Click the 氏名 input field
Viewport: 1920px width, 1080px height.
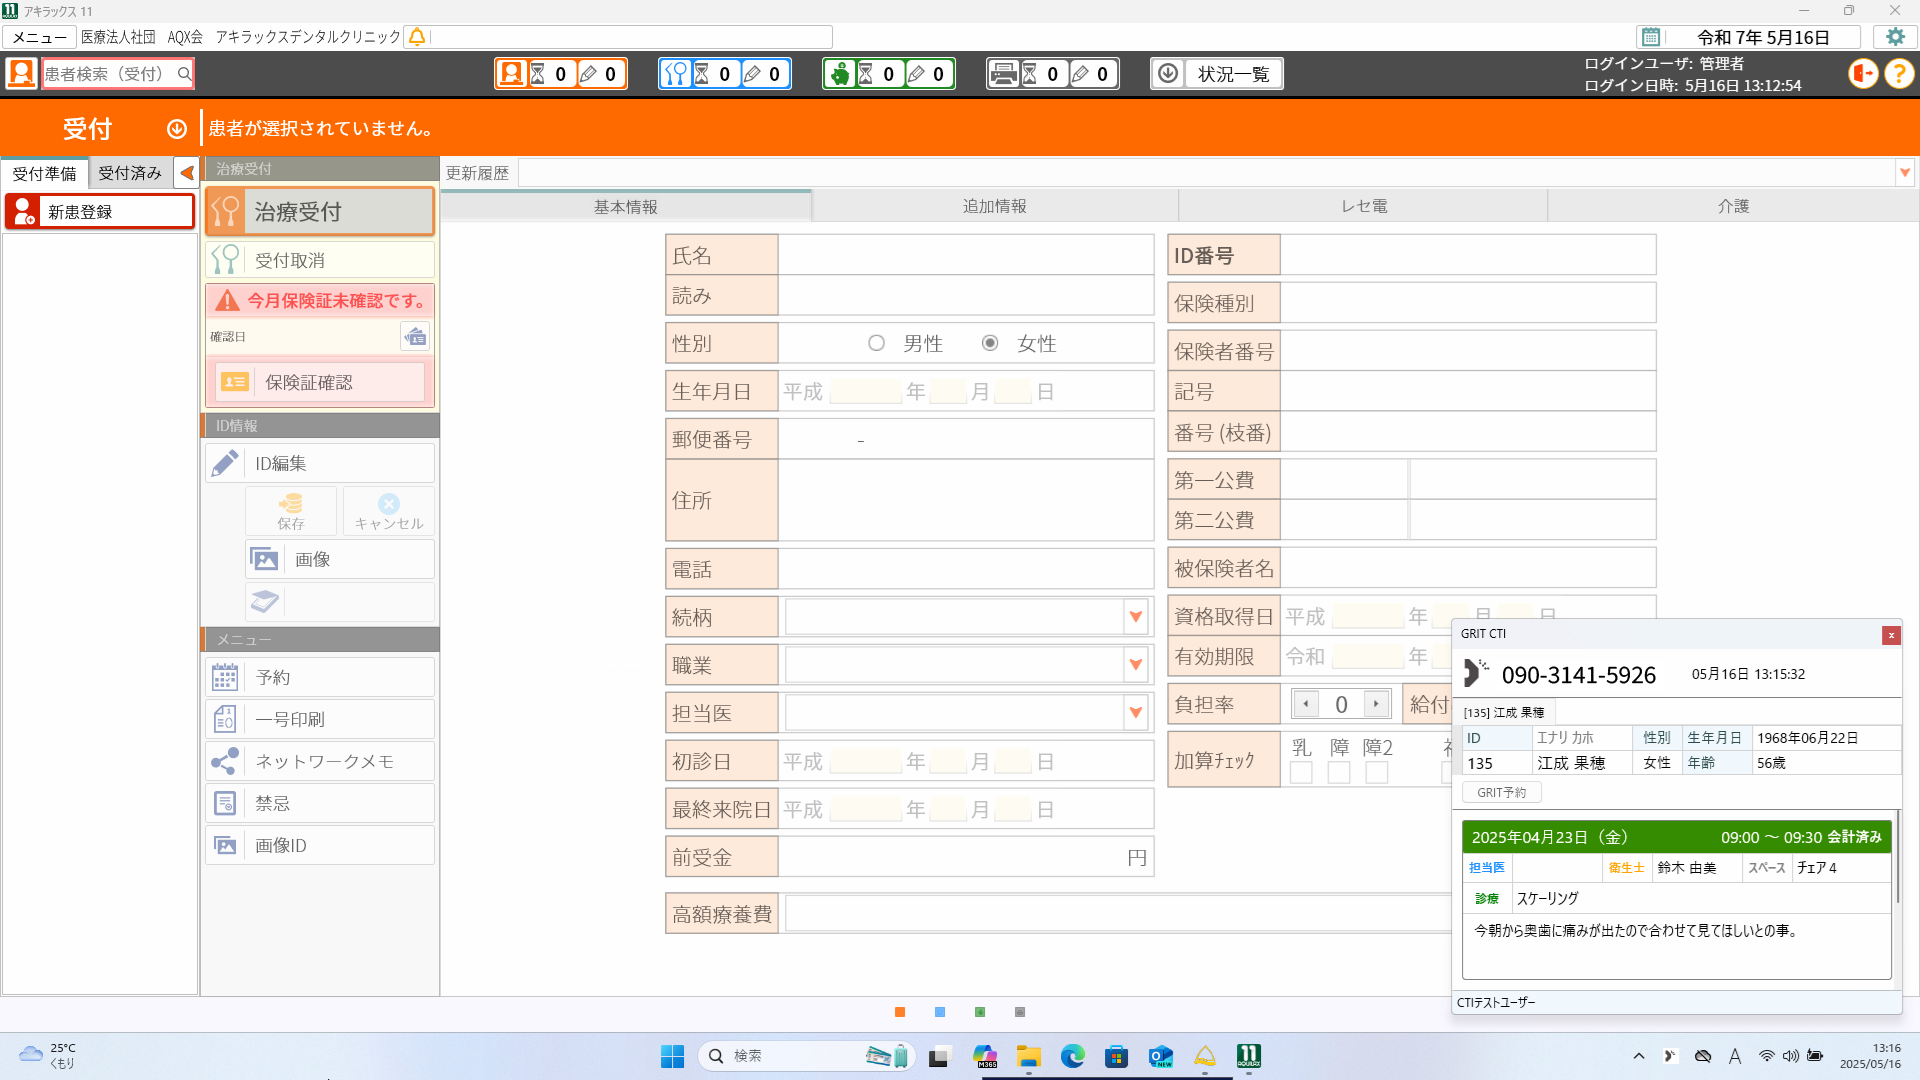(x=965, y=255)
